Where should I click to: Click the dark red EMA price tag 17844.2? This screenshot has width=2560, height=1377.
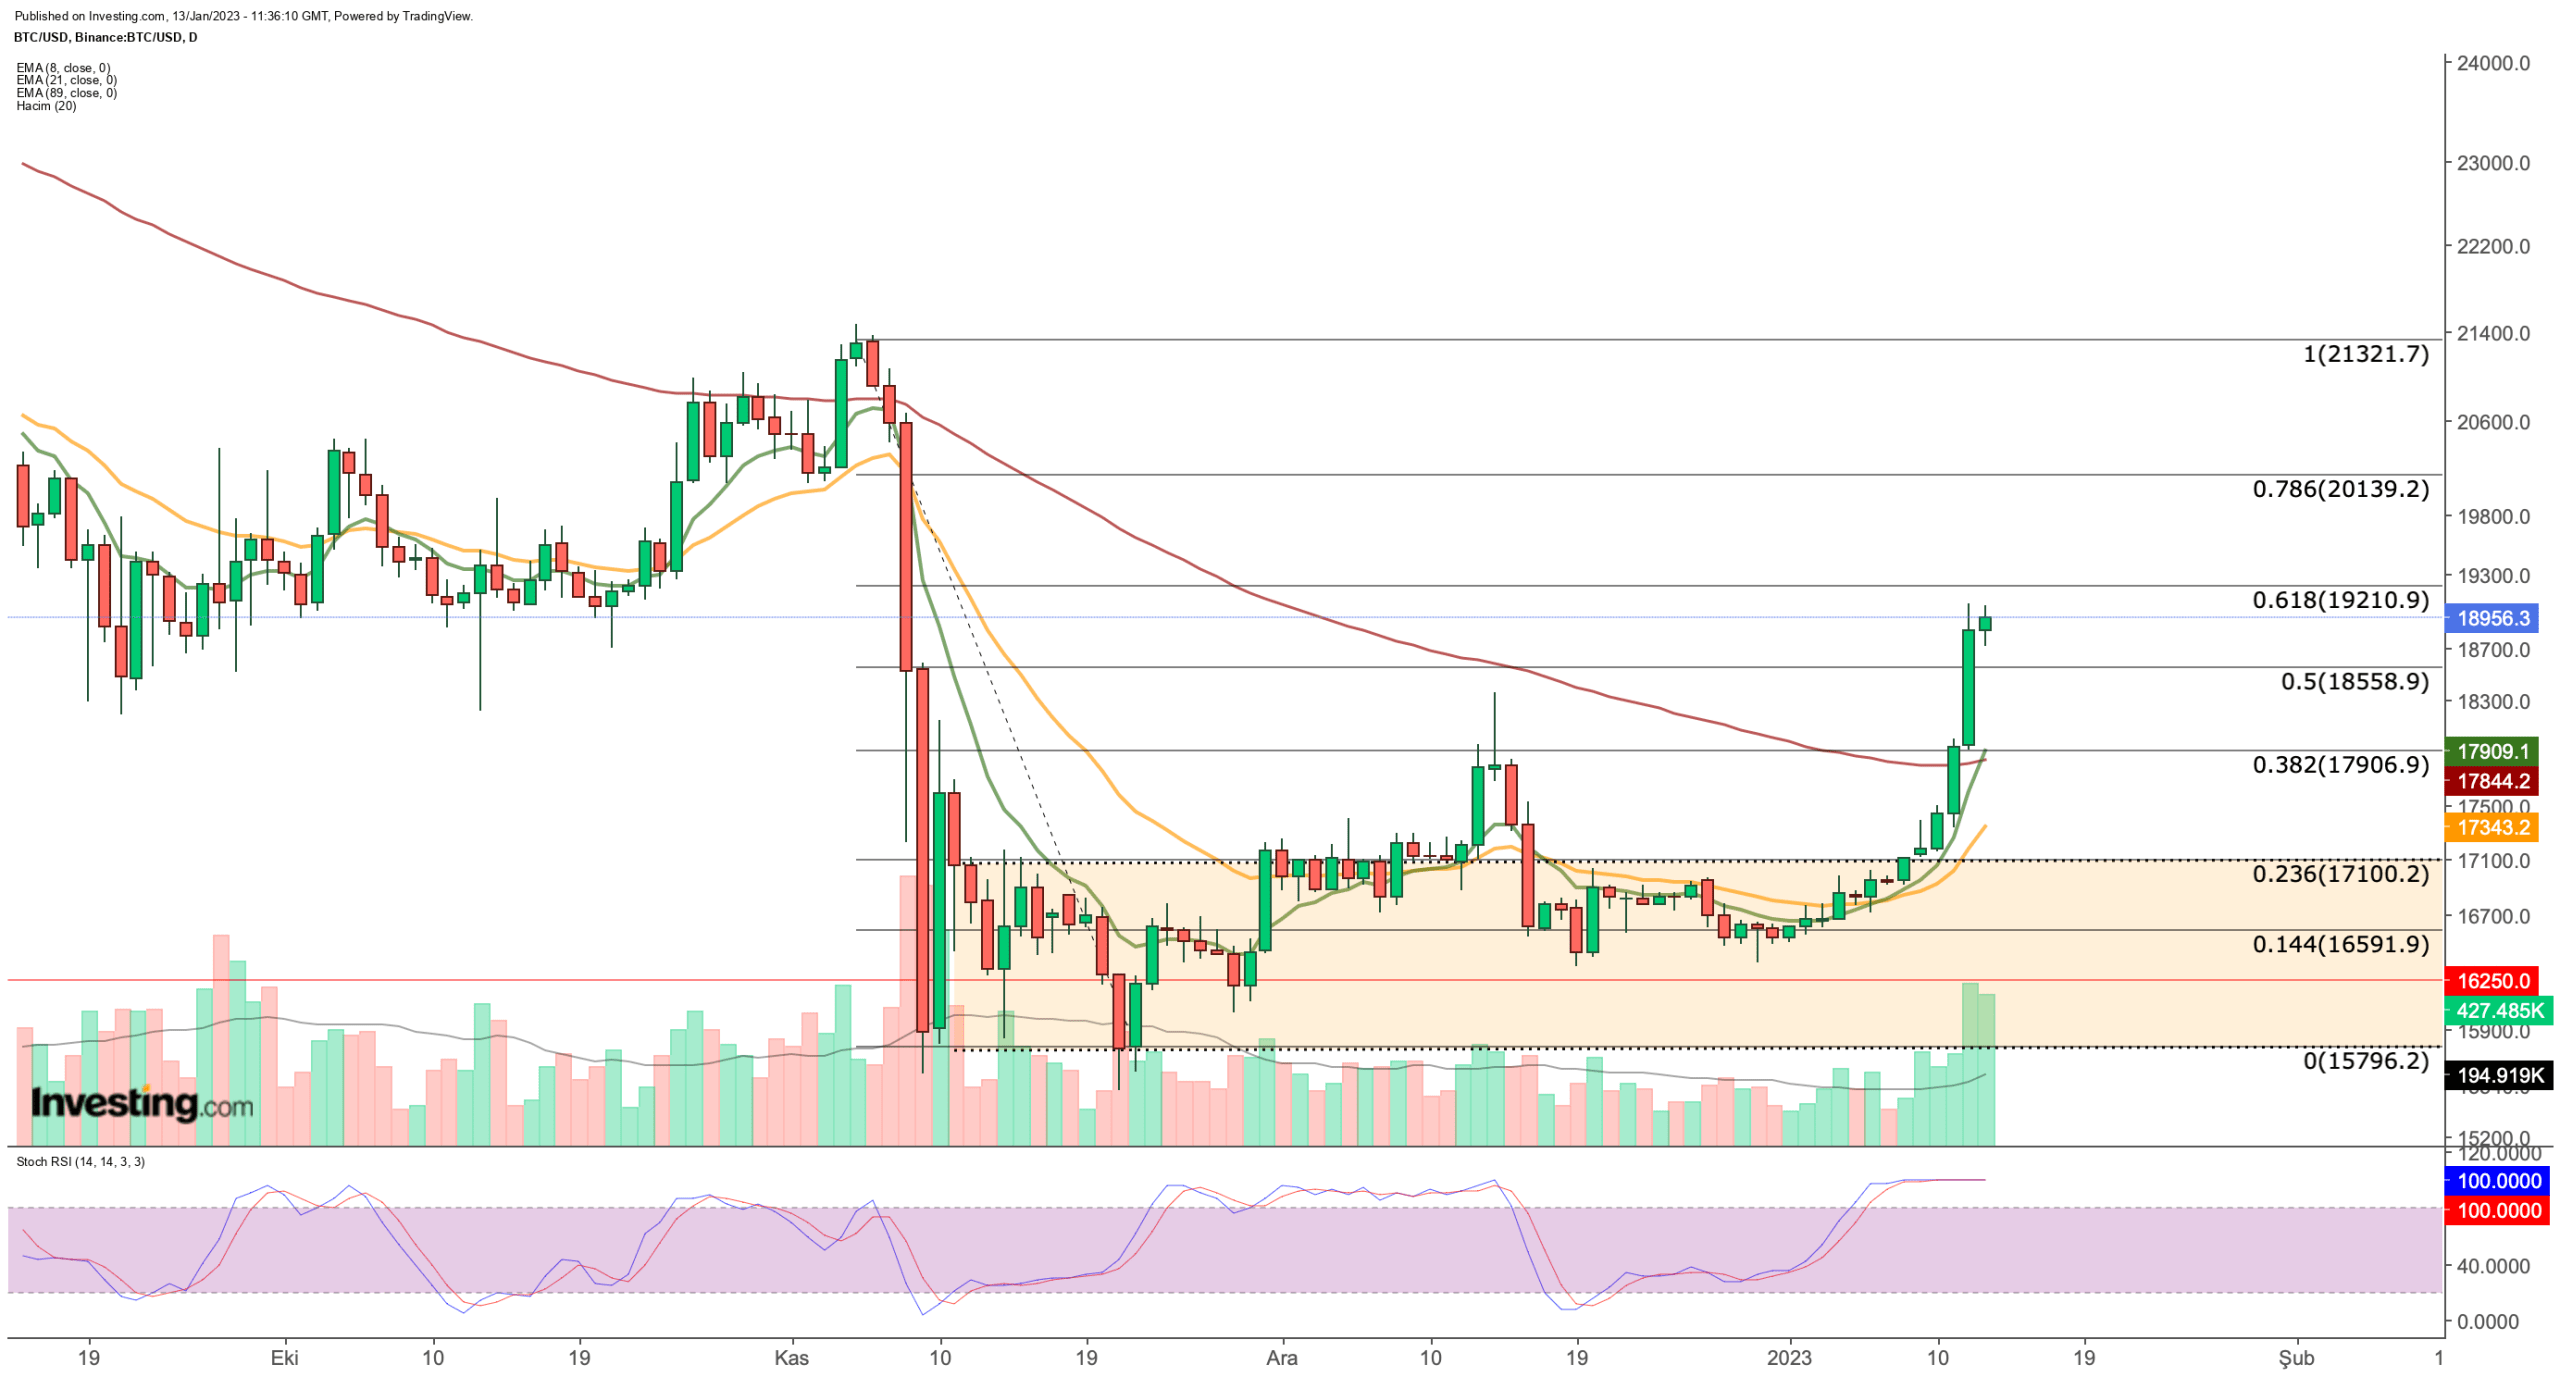pyautogui.click(x=2491, y=780)
